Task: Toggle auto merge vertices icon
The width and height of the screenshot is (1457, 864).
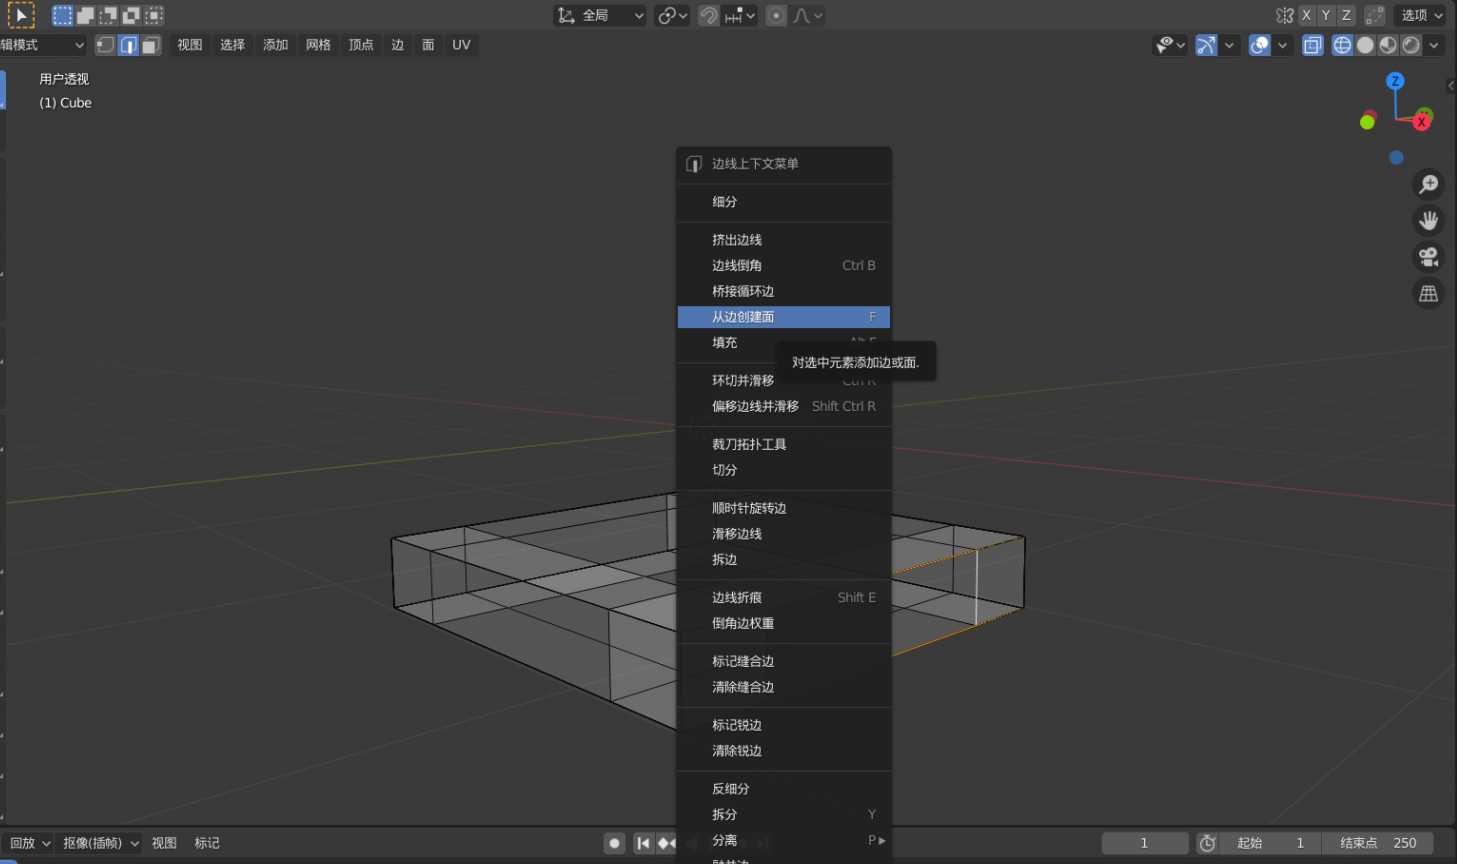Action: [1375, 15]
